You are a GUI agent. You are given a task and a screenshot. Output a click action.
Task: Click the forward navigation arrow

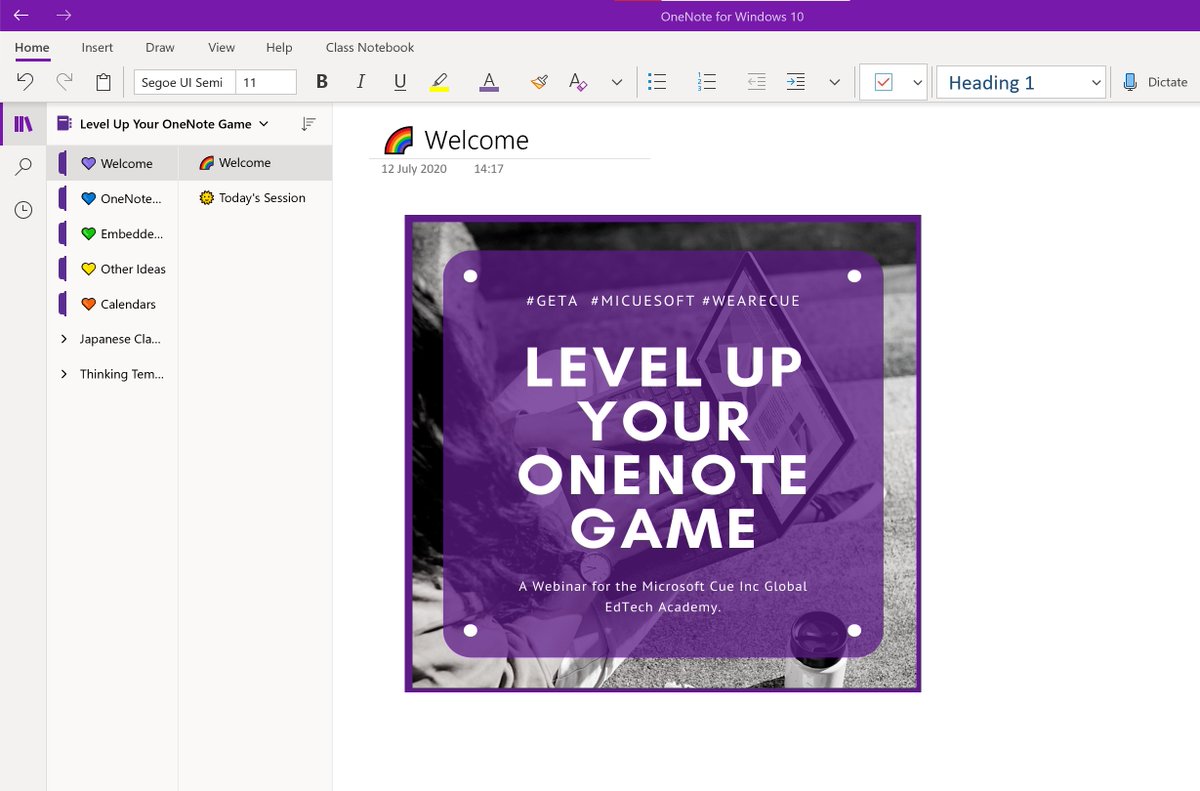[x=64, y=15]
